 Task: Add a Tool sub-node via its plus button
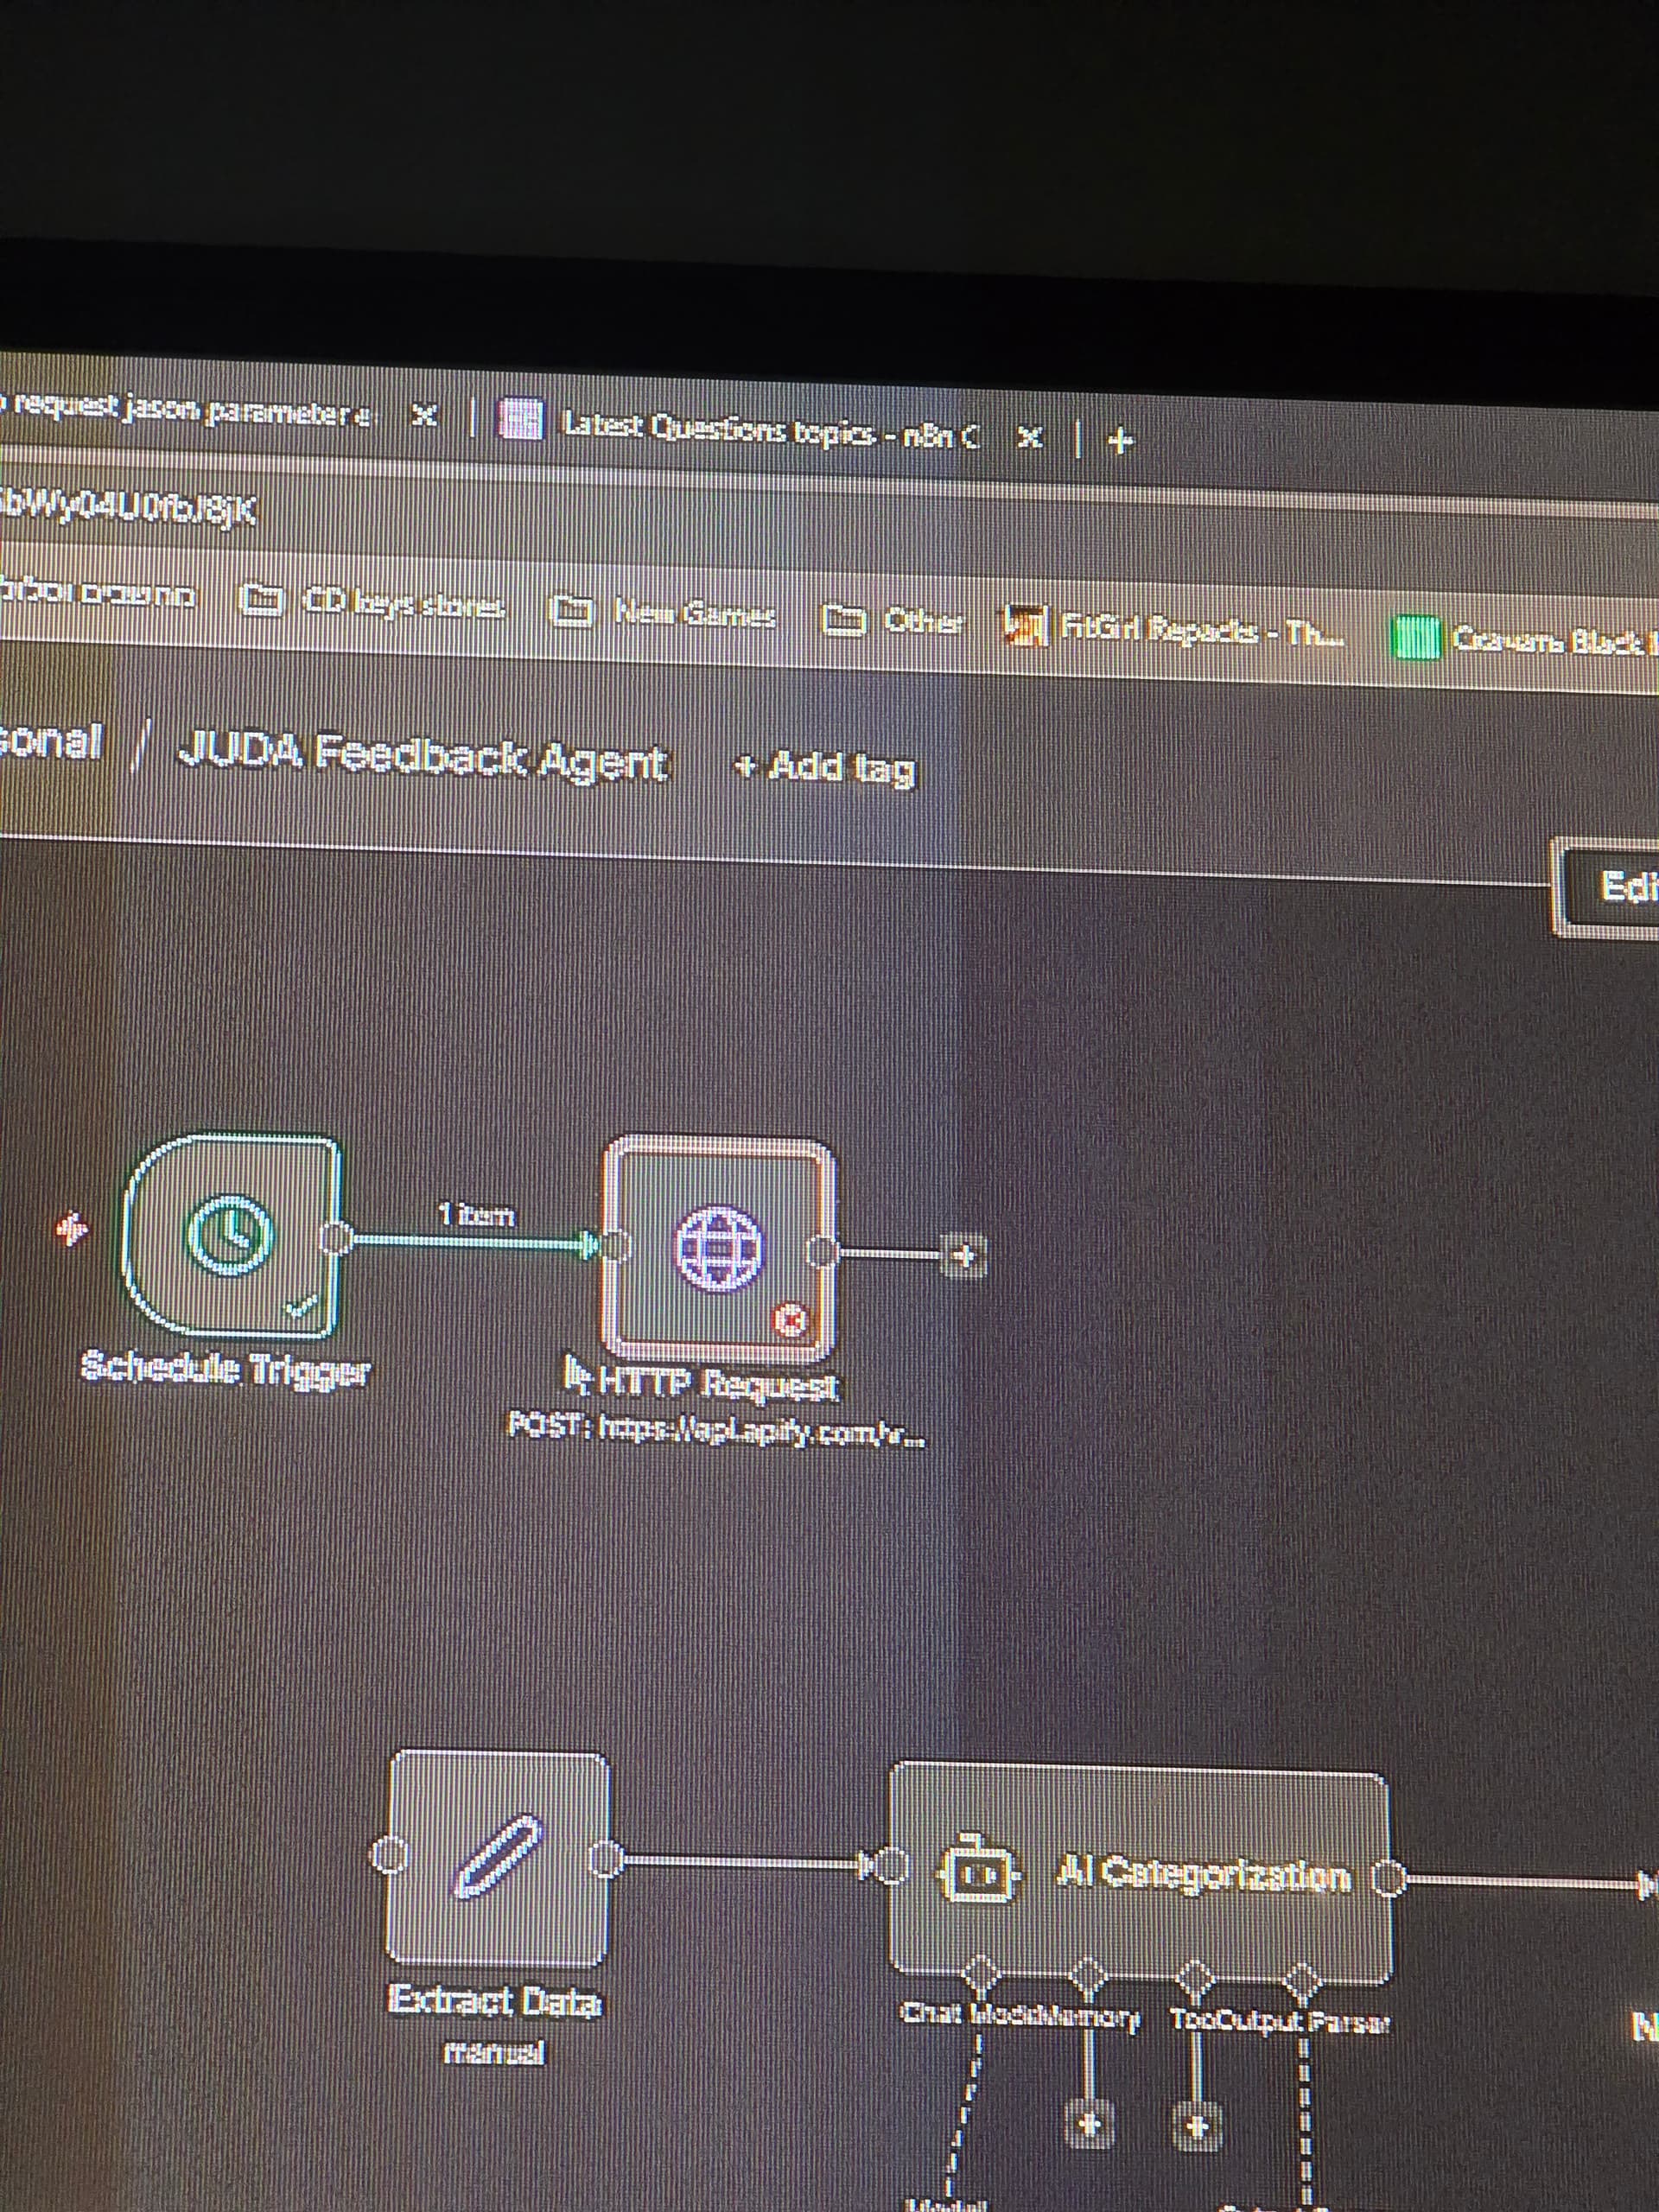[x=1198, y=2124]
